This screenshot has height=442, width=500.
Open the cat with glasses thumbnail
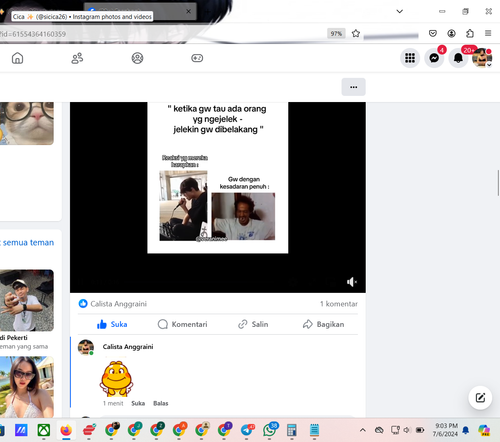[x=27, y=123]
